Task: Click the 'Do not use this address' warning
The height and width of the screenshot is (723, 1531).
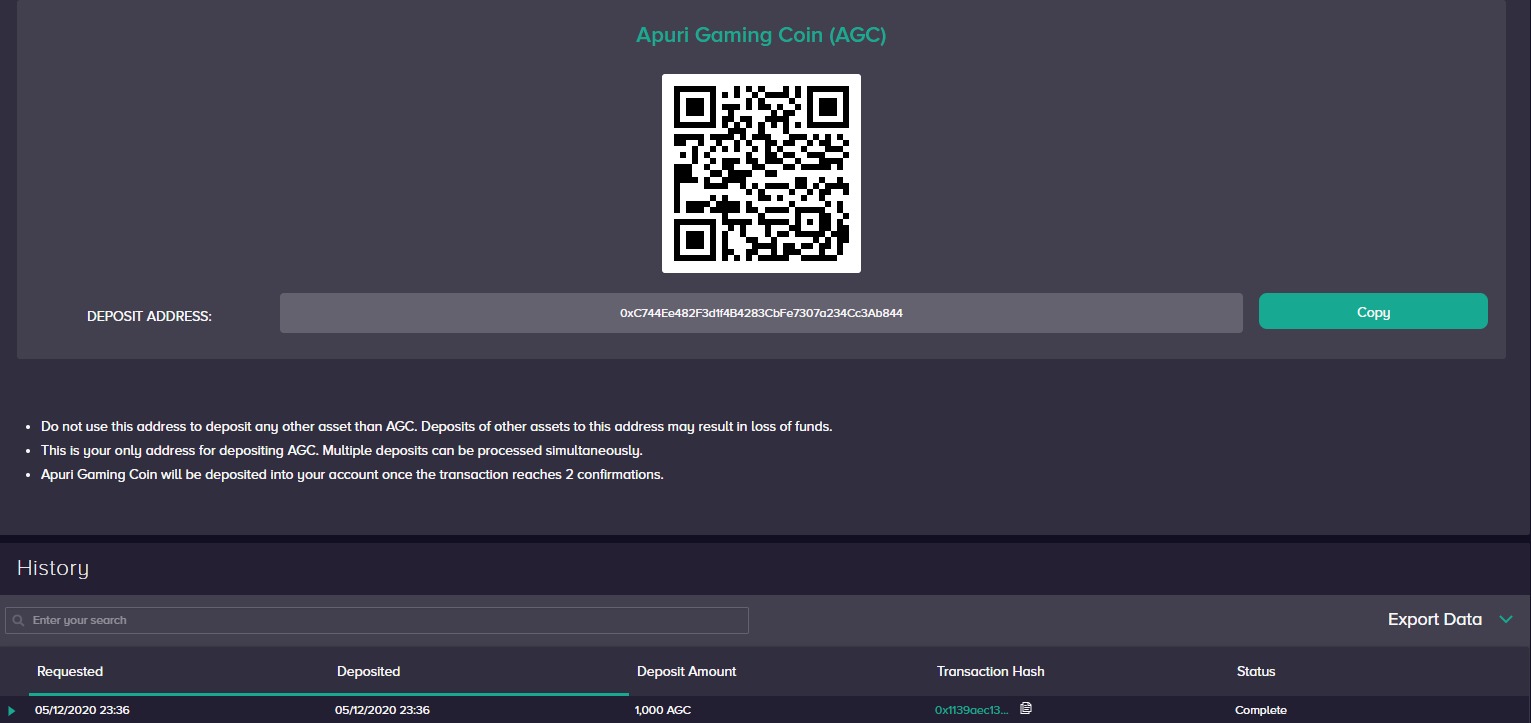Action: (436, 426)
